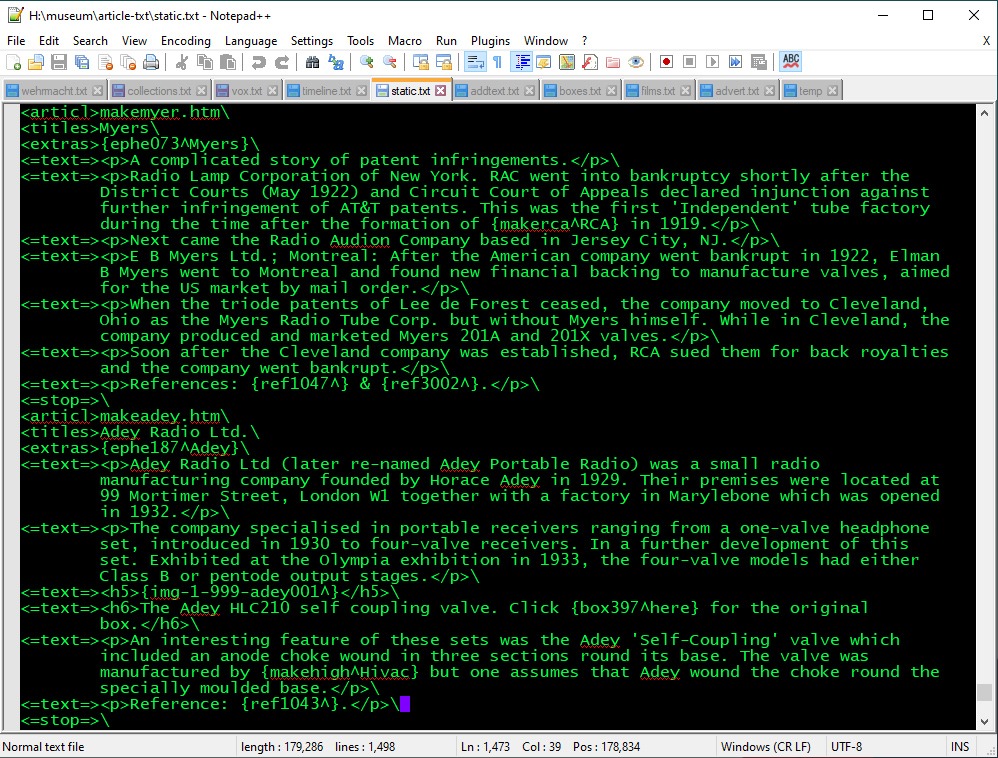
Task: Toggle Show All Characters pilcrow icon
Action: point(498,62)
